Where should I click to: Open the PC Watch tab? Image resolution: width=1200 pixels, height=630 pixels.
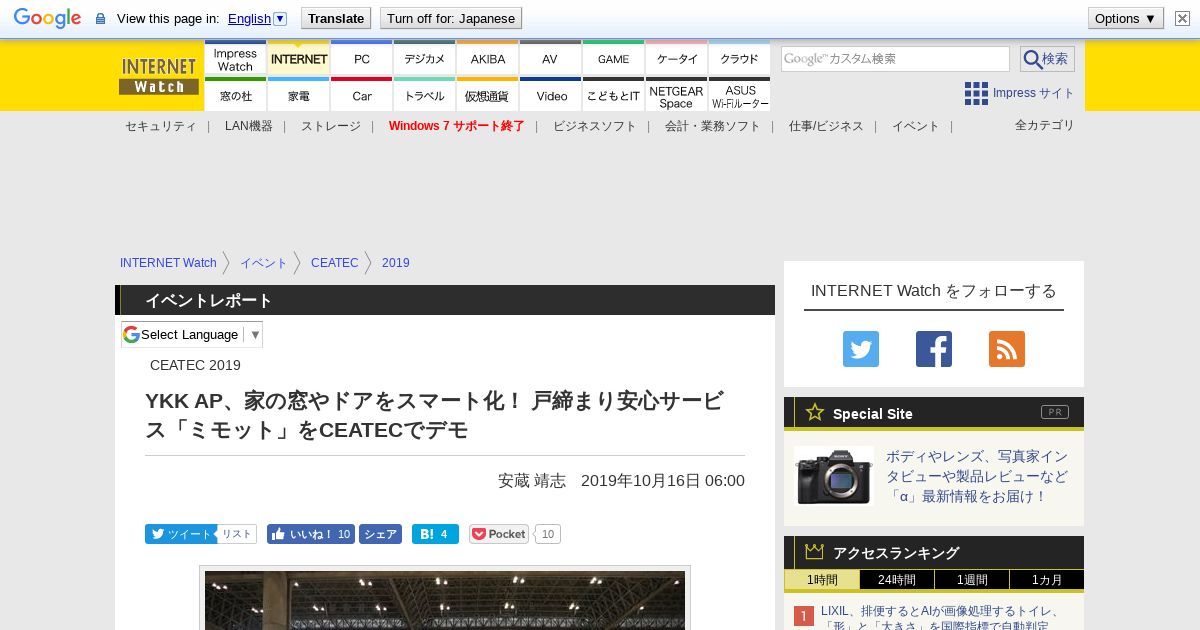(361, 58)
